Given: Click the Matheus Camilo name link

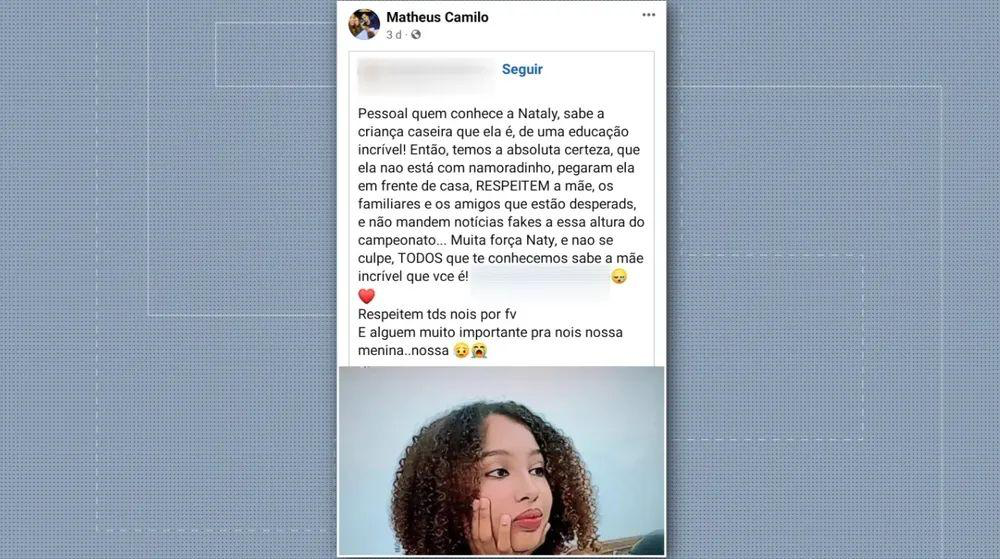Looking at the screenshot, I should [x=438, y=17].
